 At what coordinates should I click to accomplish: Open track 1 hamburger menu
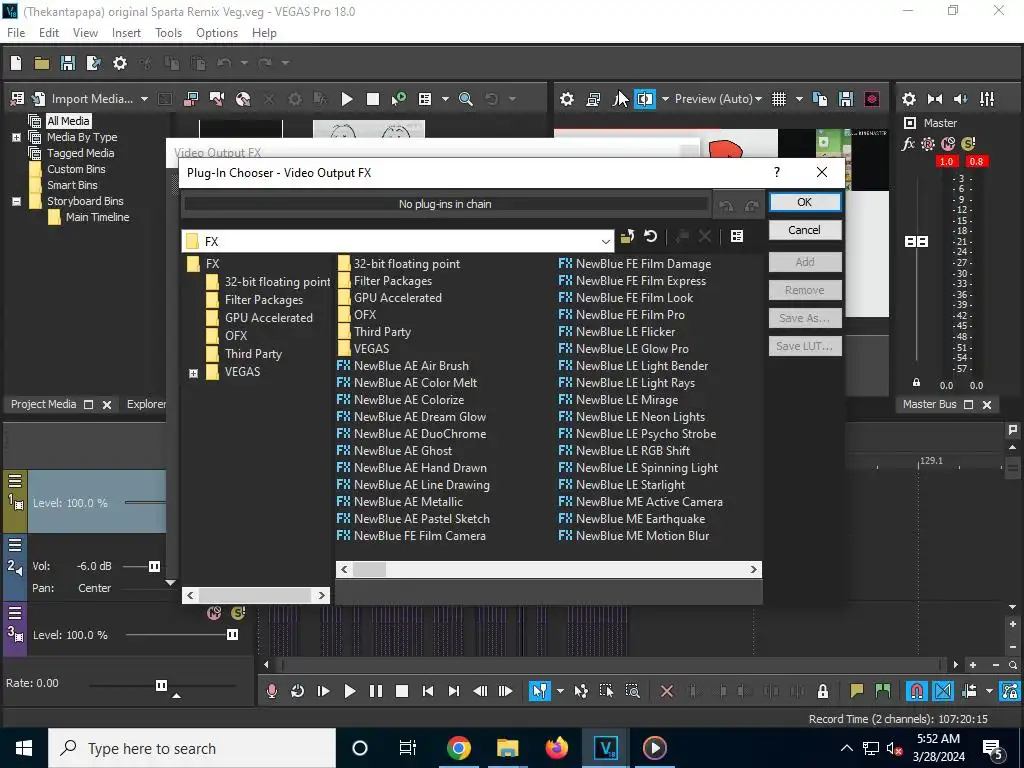point(15,482)
